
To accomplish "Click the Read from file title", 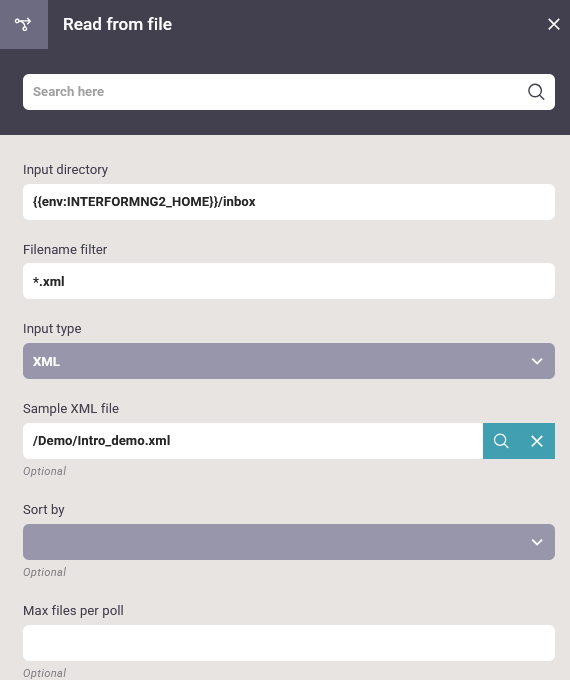I will coord(118,24).
